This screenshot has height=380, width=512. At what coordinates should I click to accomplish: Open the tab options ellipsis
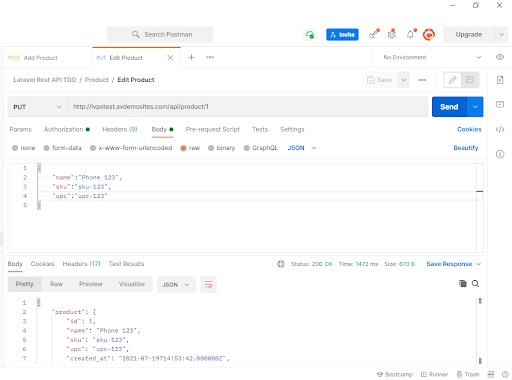210,57
